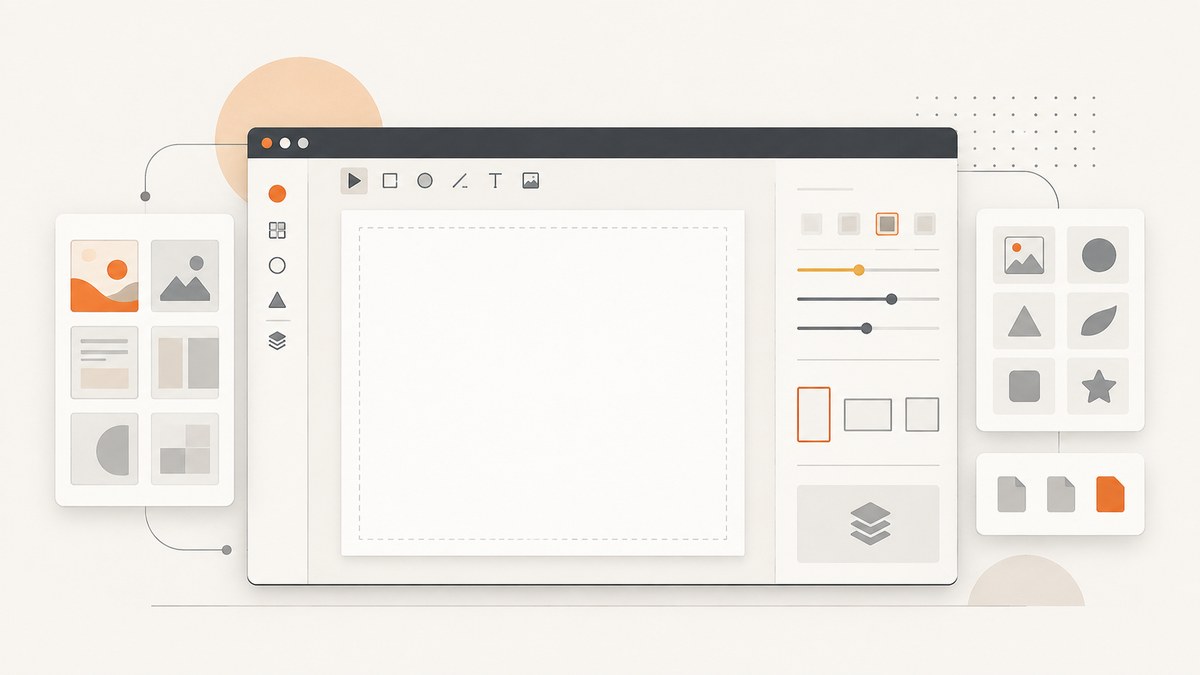The width and height of the screenshot is (1200, 675).
Task: Pick the filled circle in the shapes panel
Action: [1098, 256]
